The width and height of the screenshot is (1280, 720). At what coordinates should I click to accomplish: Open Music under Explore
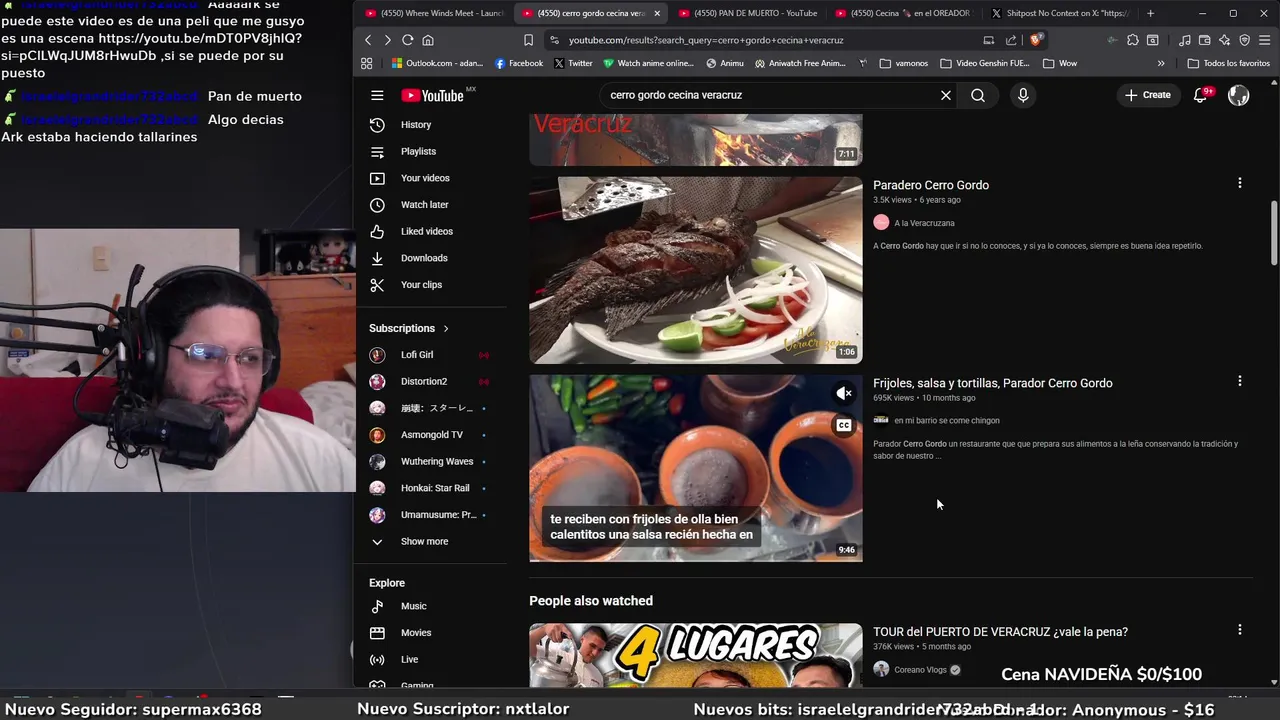tap(413, 606)
